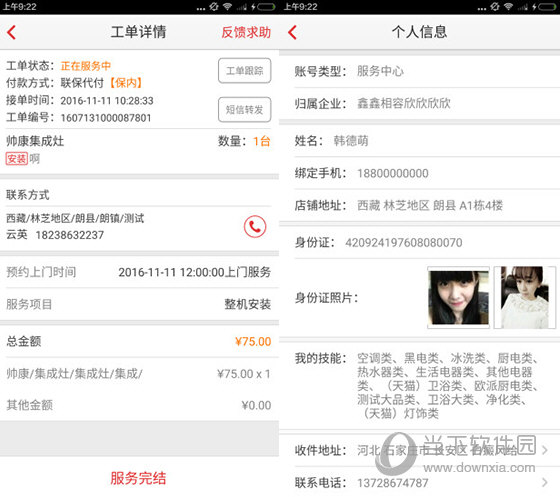The image size is (560, 497).
Task: Select order number 160713100087801
Action: (x=106, y=118)
